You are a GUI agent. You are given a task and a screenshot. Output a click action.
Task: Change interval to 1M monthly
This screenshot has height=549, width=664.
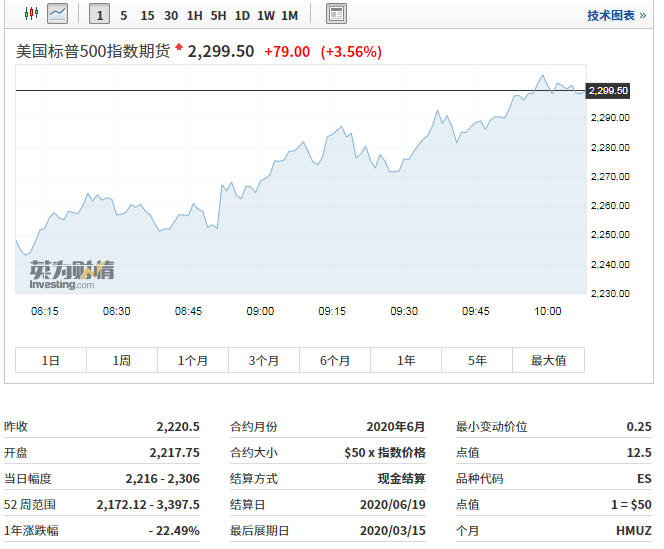tap(289, 15)
